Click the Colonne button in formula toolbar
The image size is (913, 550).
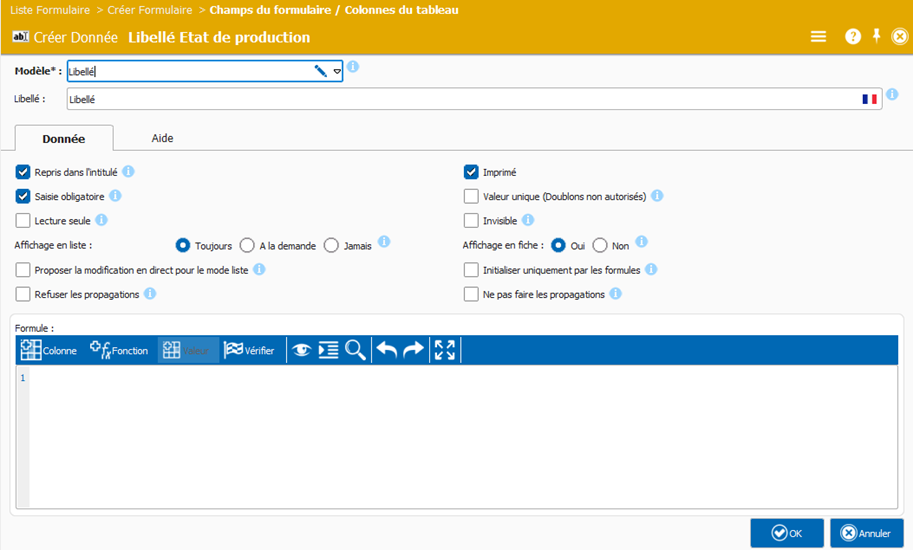click(49, 350)
